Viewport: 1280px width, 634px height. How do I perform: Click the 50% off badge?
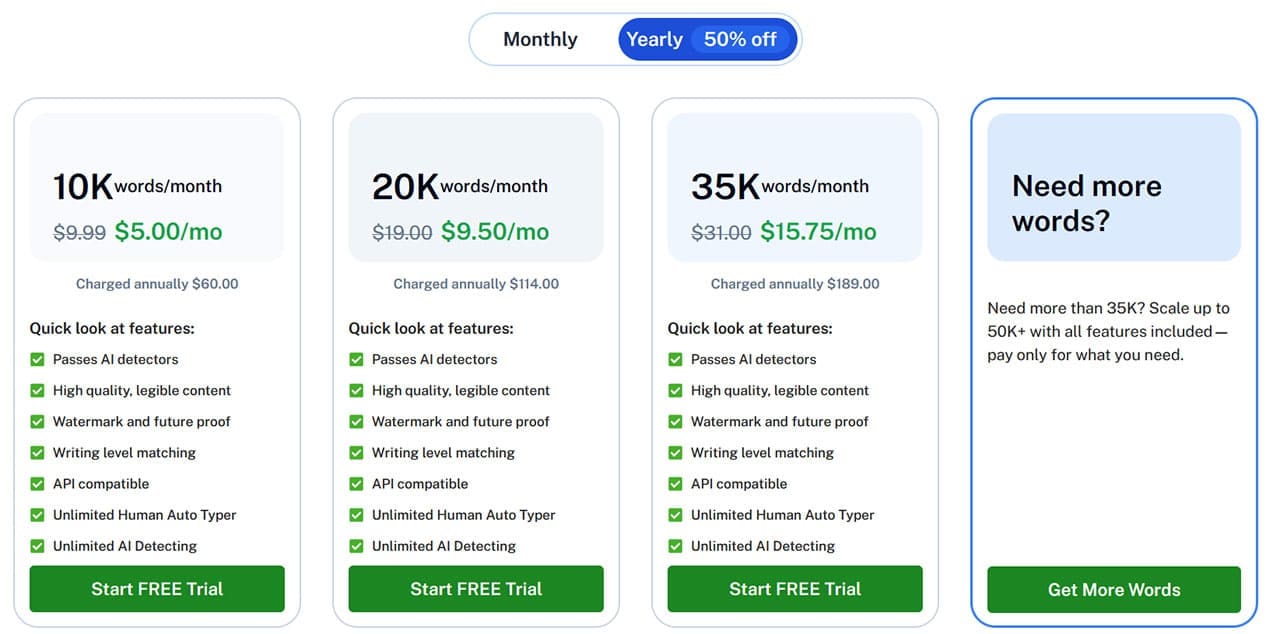(740, 40)
